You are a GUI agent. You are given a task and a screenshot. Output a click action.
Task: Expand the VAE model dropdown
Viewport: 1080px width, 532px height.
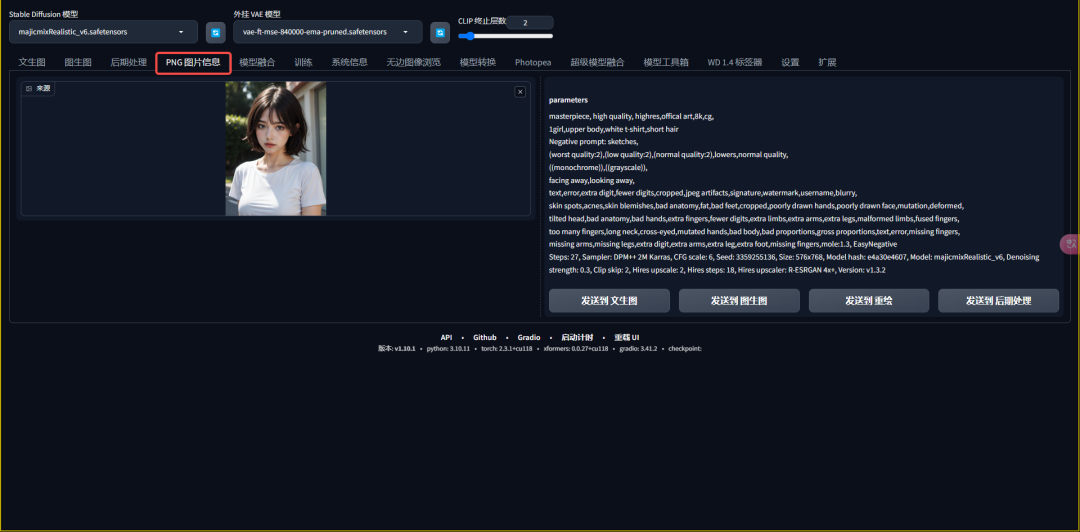click(327, 32)
